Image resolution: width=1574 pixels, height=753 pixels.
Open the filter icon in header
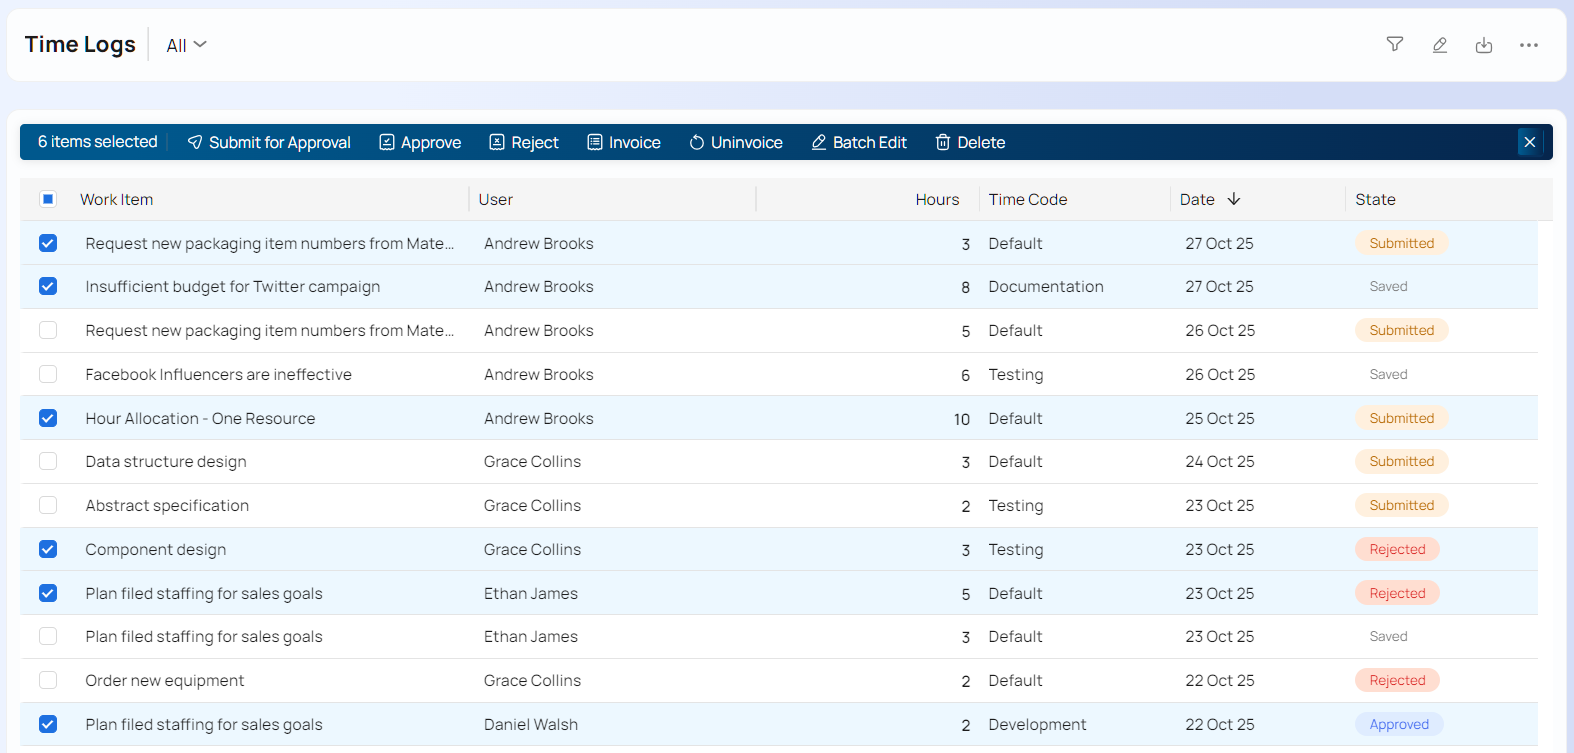coord(1394,44)
